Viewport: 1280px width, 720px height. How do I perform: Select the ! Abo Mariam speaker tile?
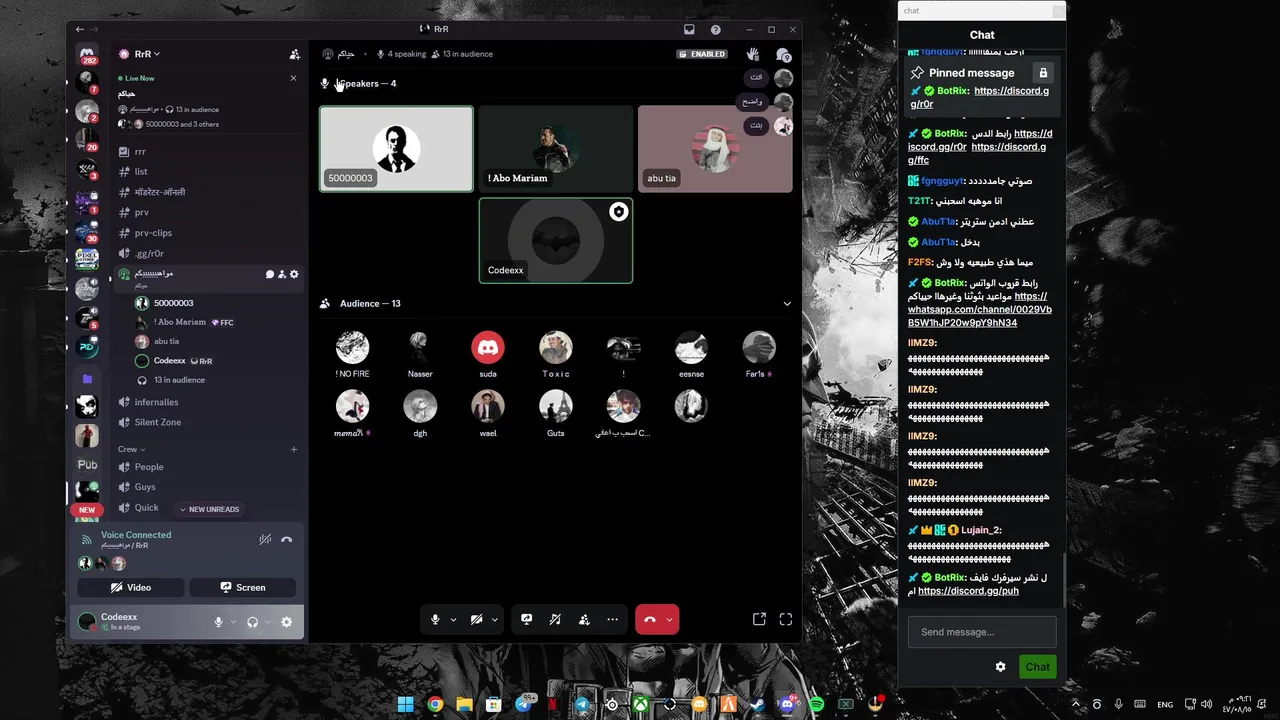(x=556, y=149)
